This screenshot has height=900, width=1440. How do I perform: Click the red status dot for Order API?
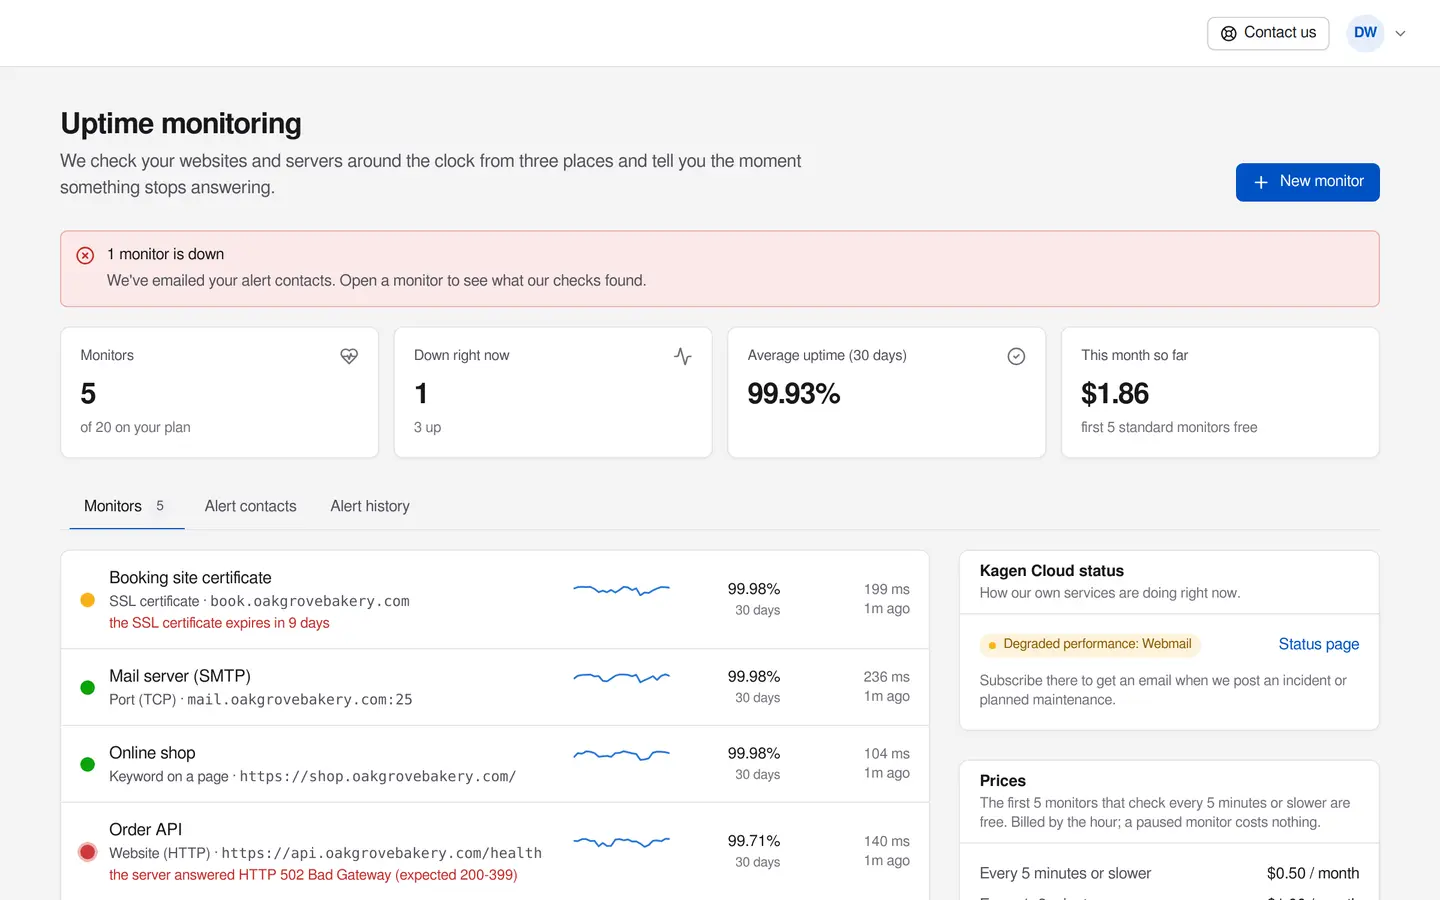click(87, 852)
